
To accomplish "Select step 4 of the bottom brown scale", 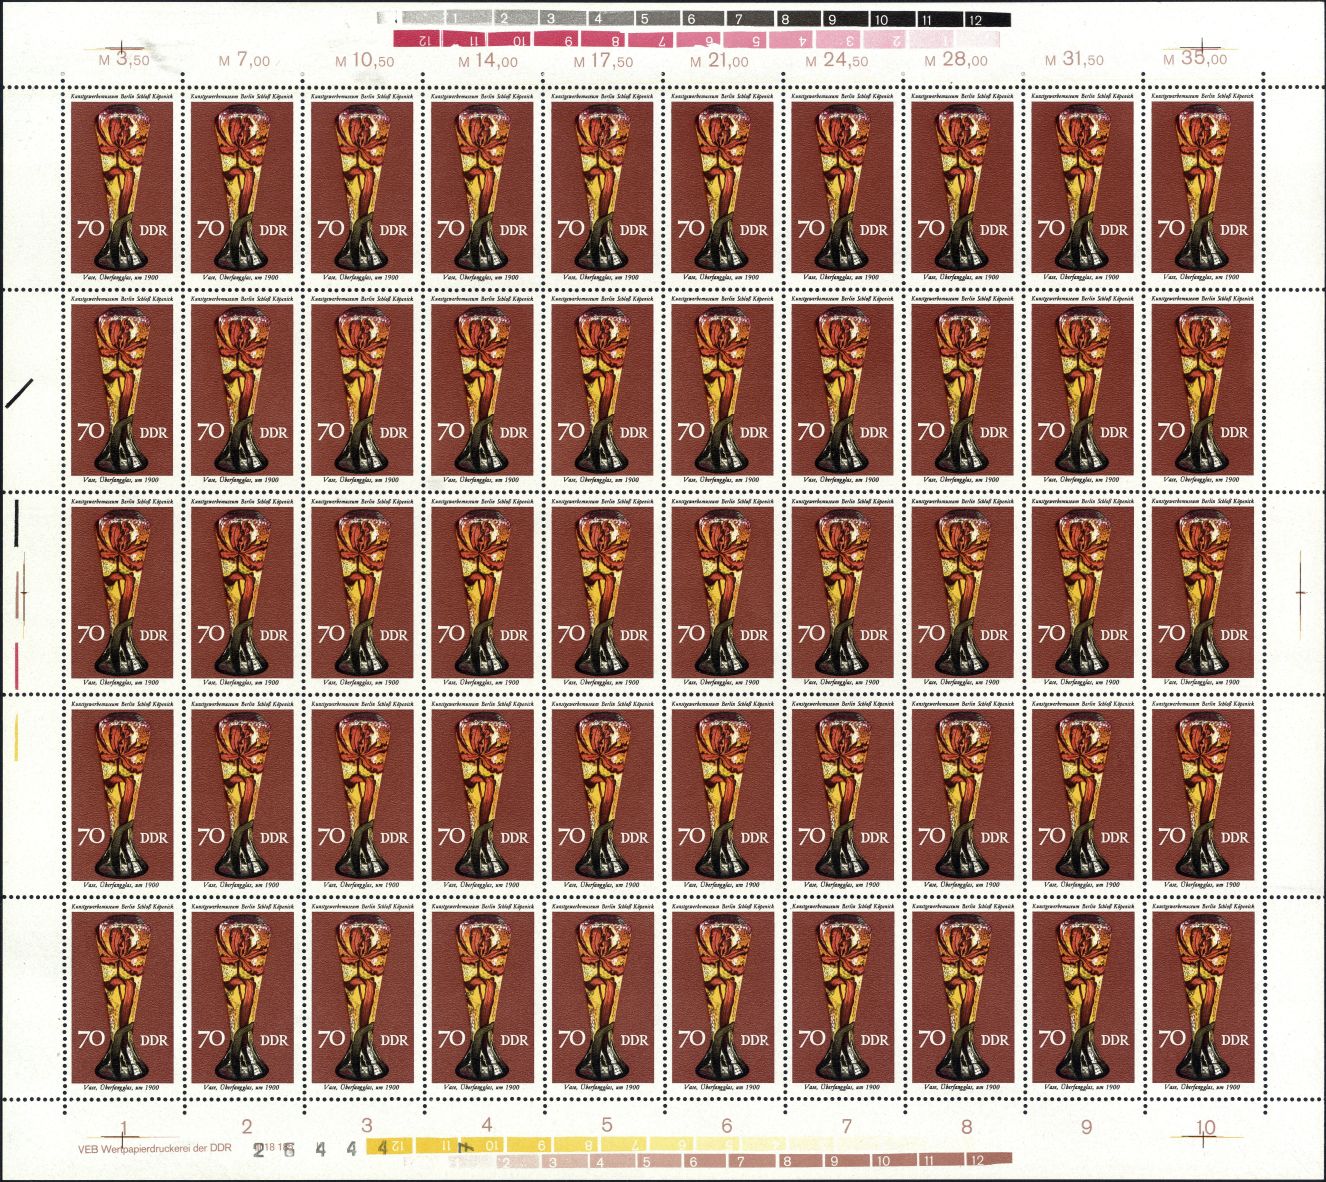I will pyautogui.click(x=612, y=1160).
